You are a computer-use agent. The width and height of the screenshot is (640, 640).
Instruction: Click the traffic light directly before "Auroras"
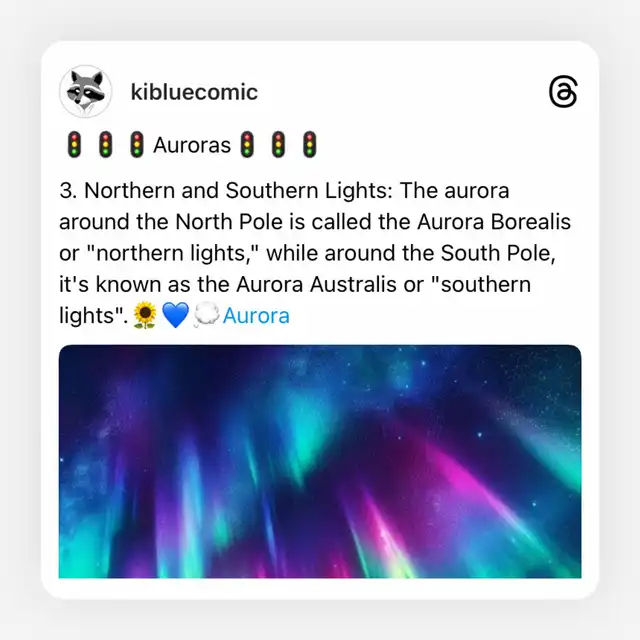(137, 144)
